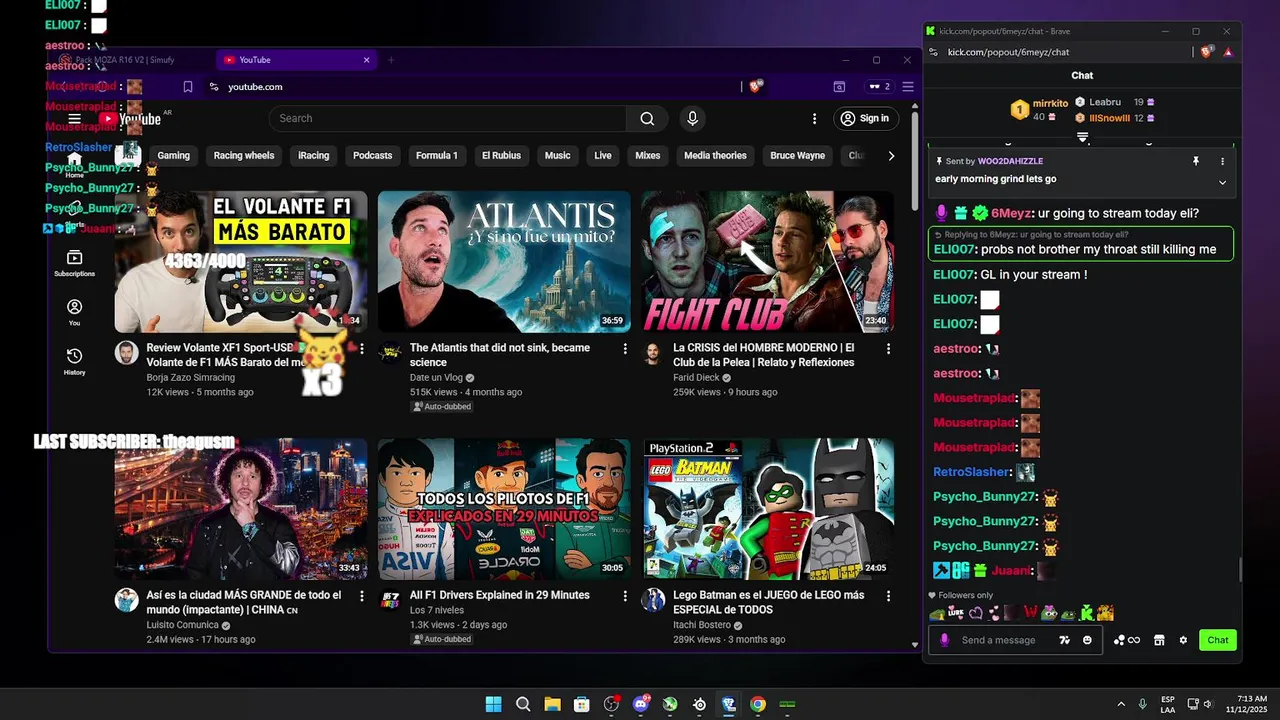Show hidden system tray icons
Image resolution: width=1280 pixels, height=720 pixels.
[x=1121, y=704]
